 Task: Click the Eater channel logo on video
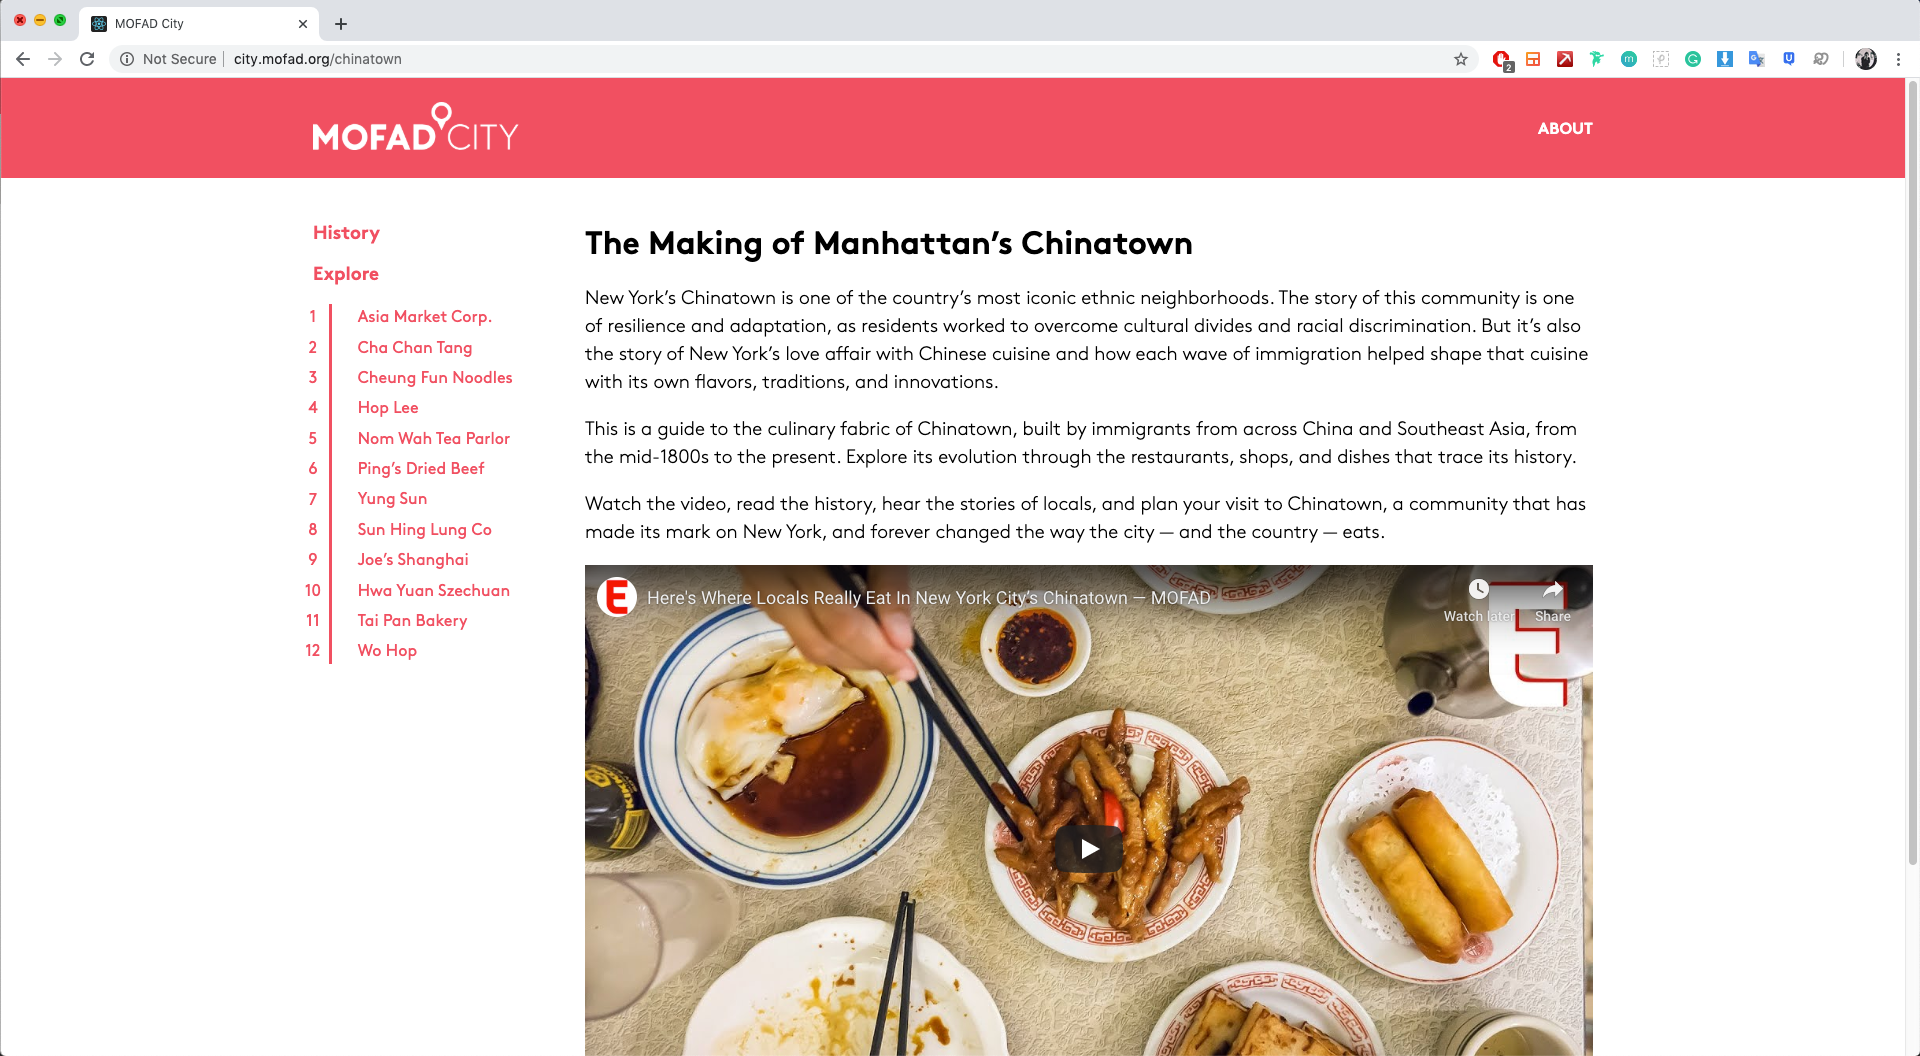coord(617,597)
